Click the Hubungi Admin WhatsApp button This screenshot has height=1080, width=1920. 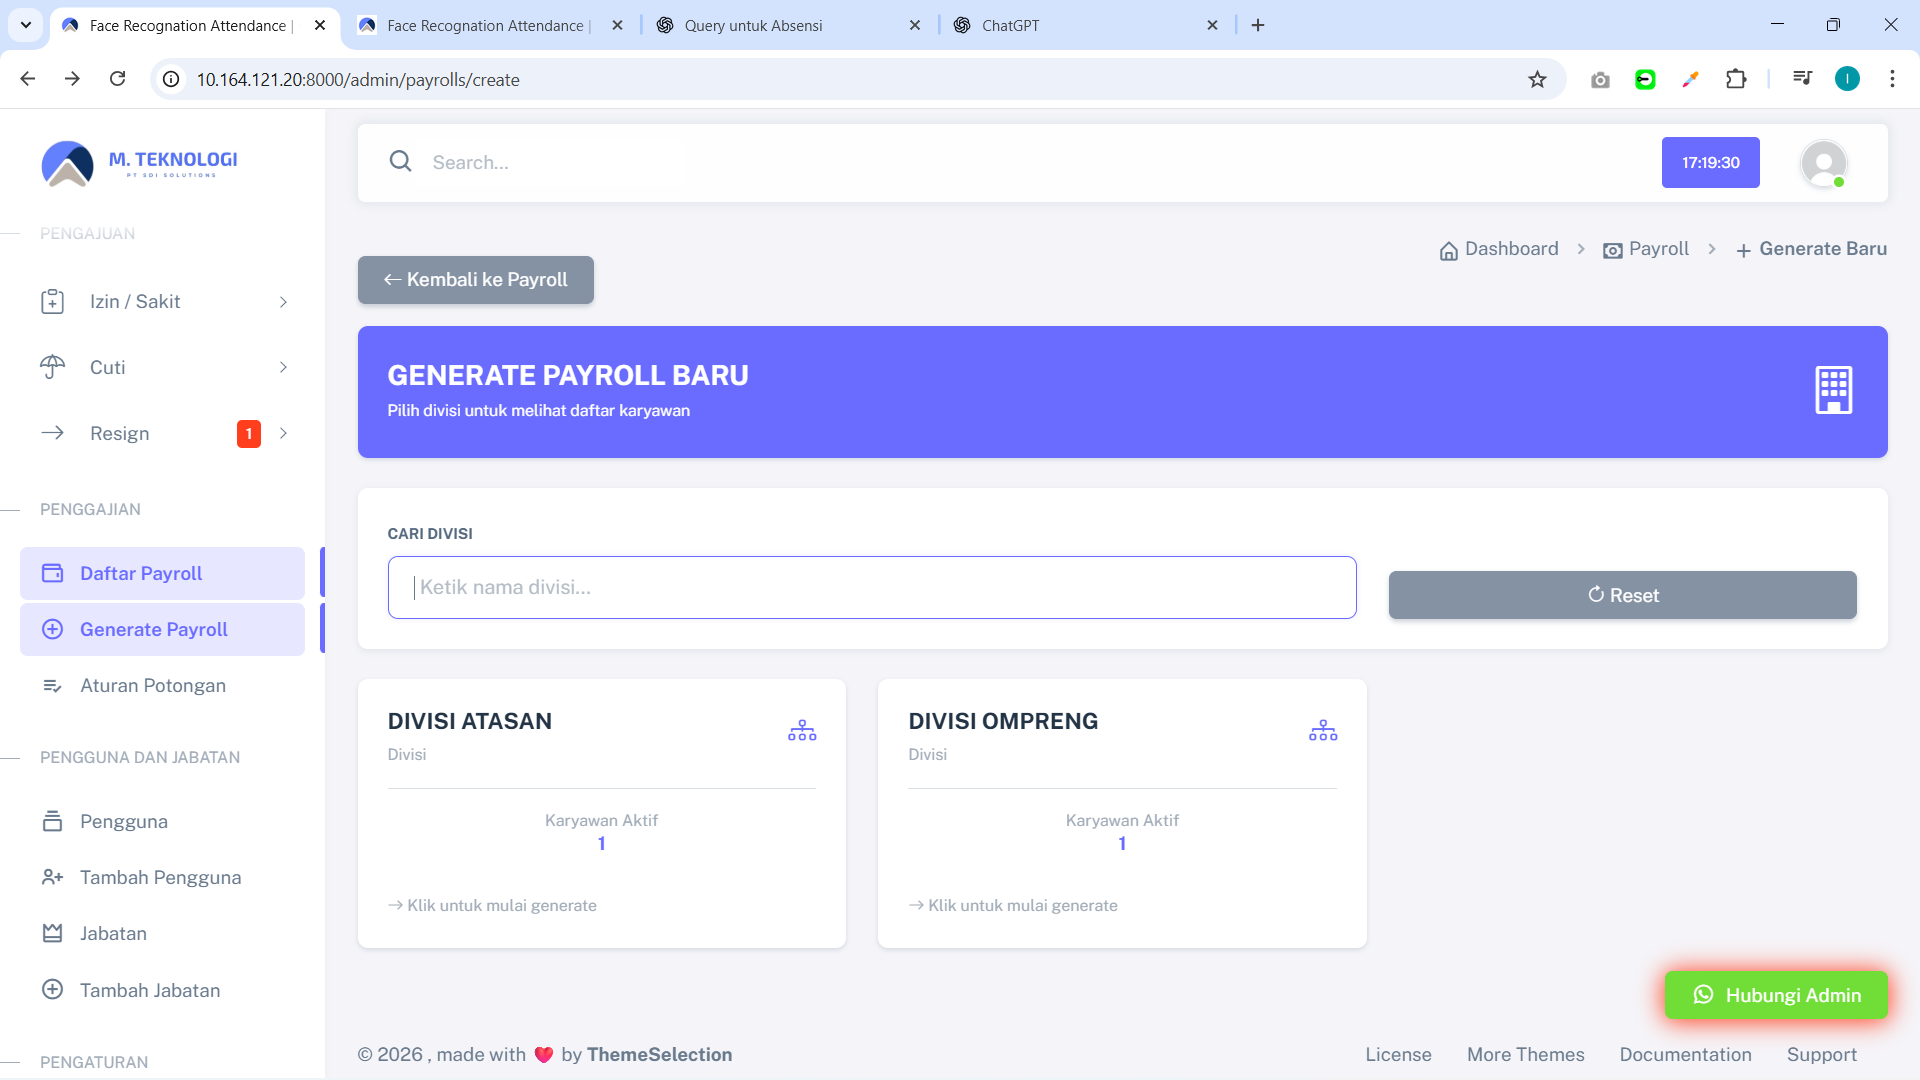1776,995
